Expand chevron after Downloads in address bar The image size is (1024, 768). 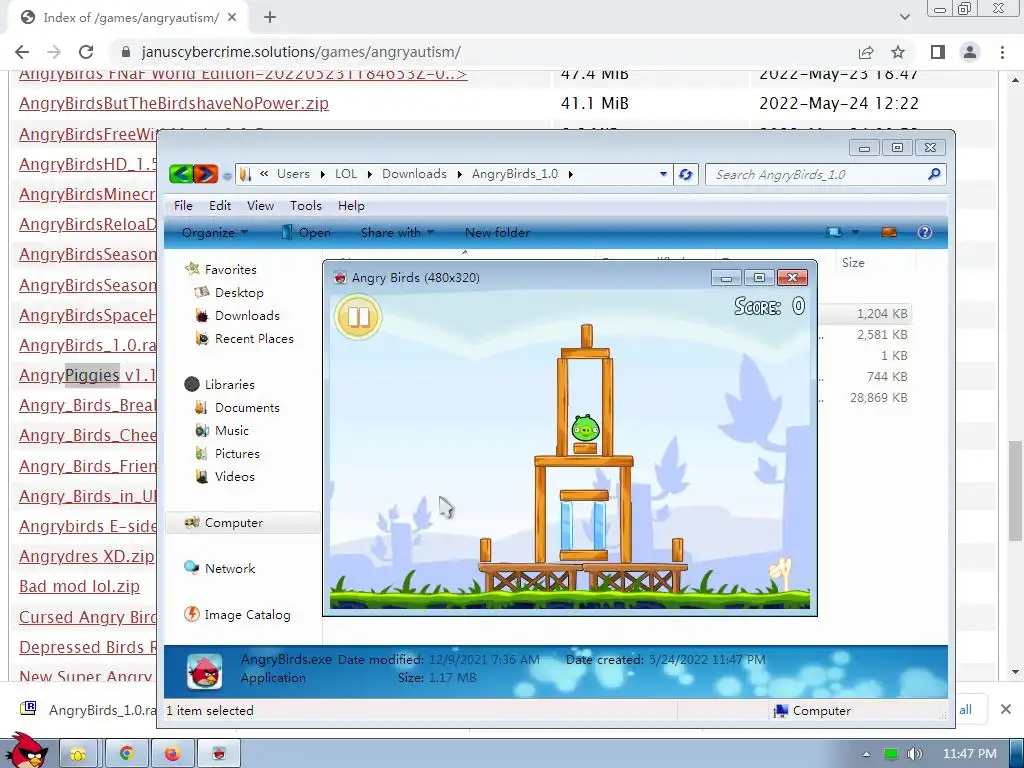coord(460,174)
